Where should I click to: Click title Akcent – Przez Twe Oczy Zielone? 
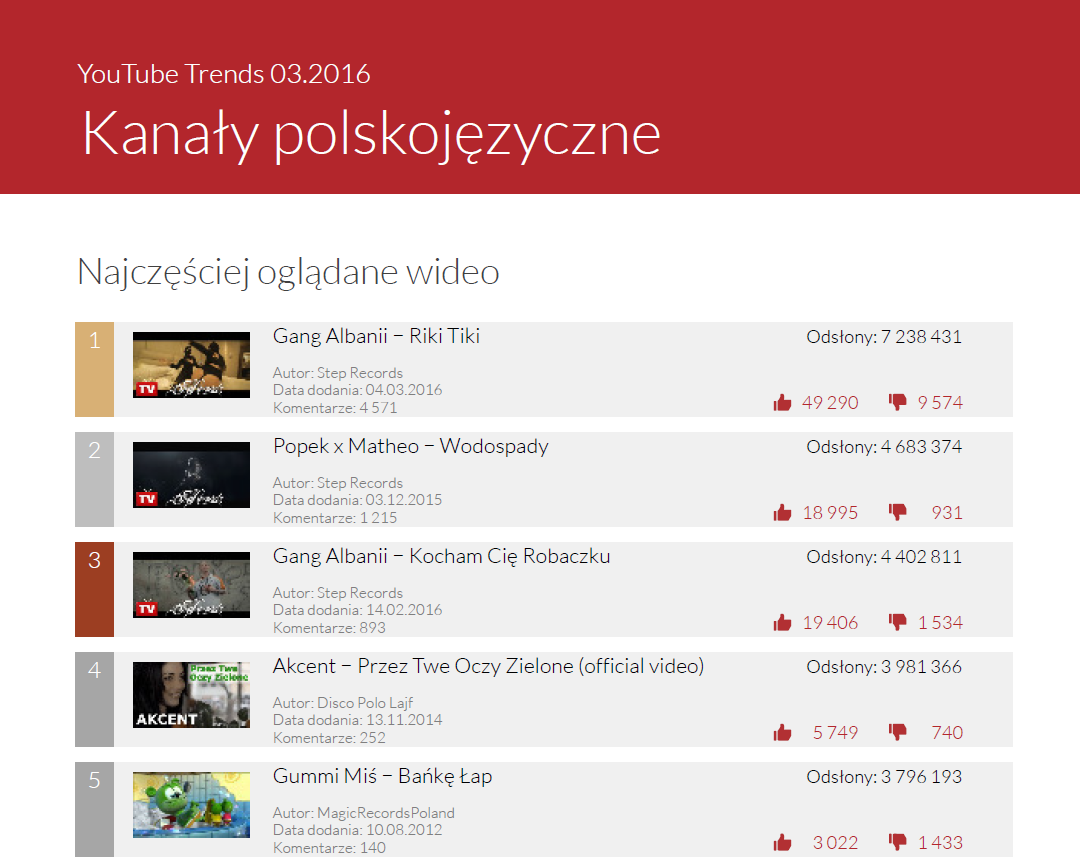point(488,666)
